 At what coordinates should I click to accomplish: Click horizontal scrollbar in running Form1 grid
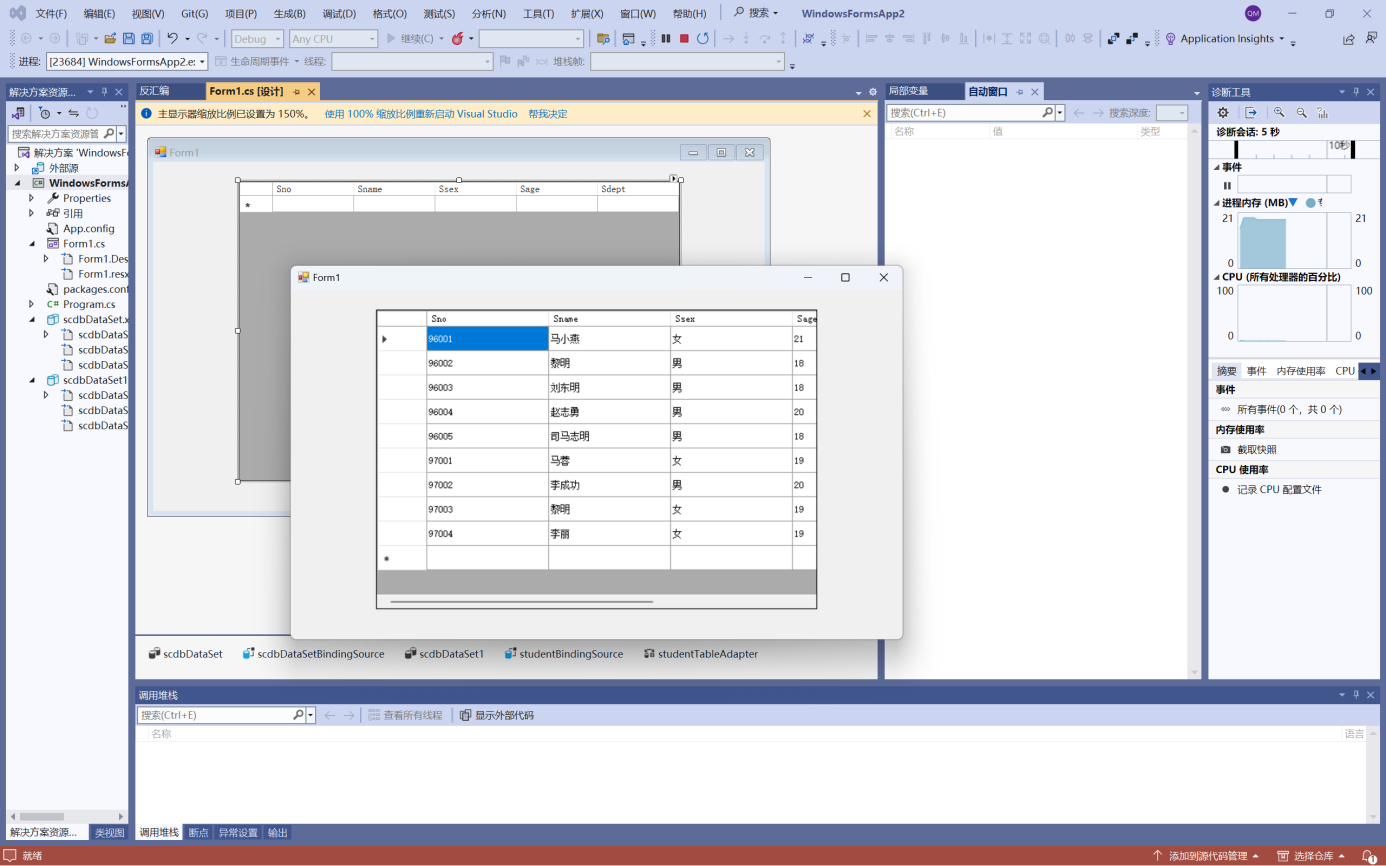click(x=520, y=602)
